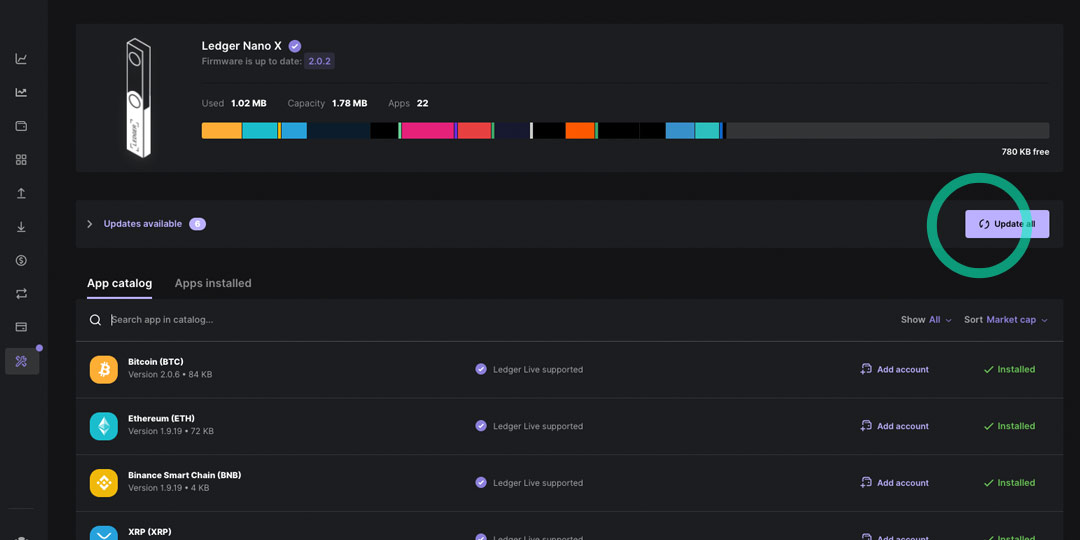Image resolution: width=1080 pixels, height=540 pixels.
Task: Open the Market trend icon in sidebar
Action: click(21, 92)
